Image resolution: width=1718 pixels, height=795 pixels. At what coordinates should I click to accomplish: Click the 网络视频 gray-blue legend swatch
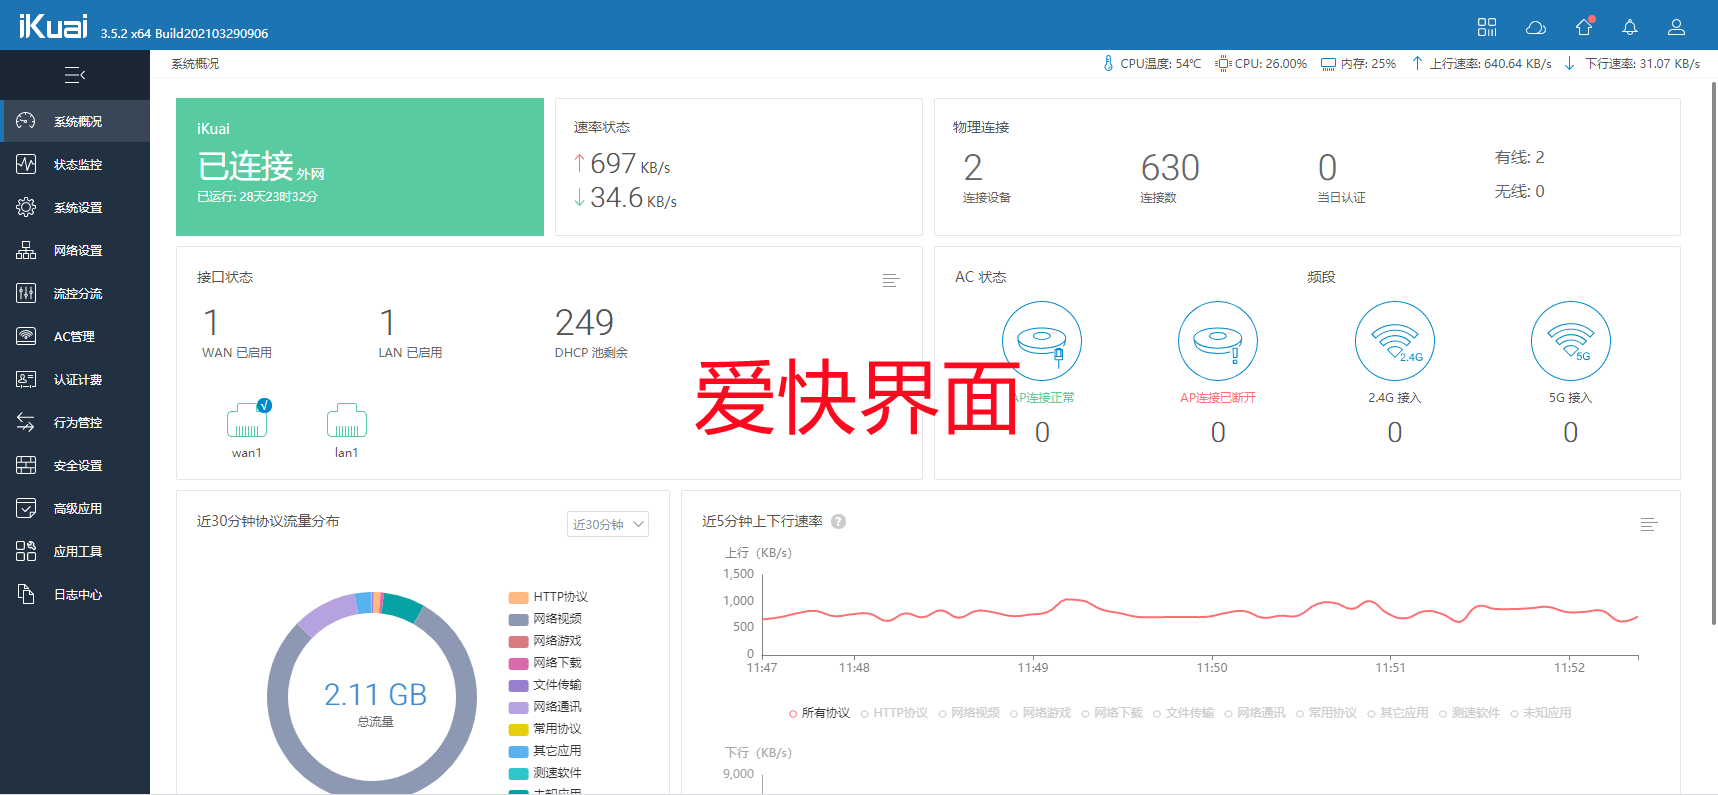pyautogui.click(x=518, y=619)
